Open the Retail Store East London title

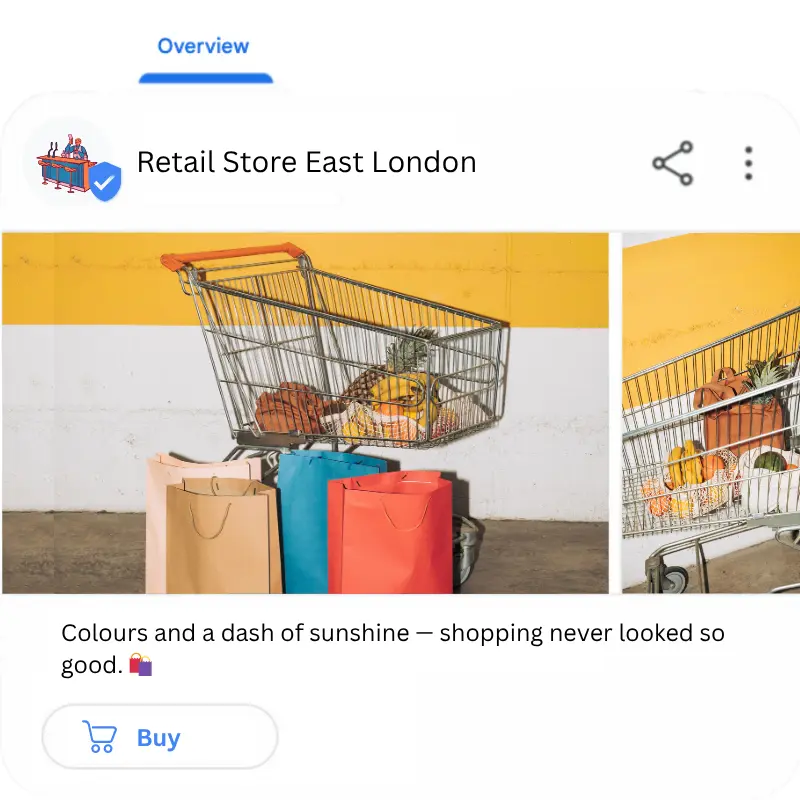coord(307,162)
